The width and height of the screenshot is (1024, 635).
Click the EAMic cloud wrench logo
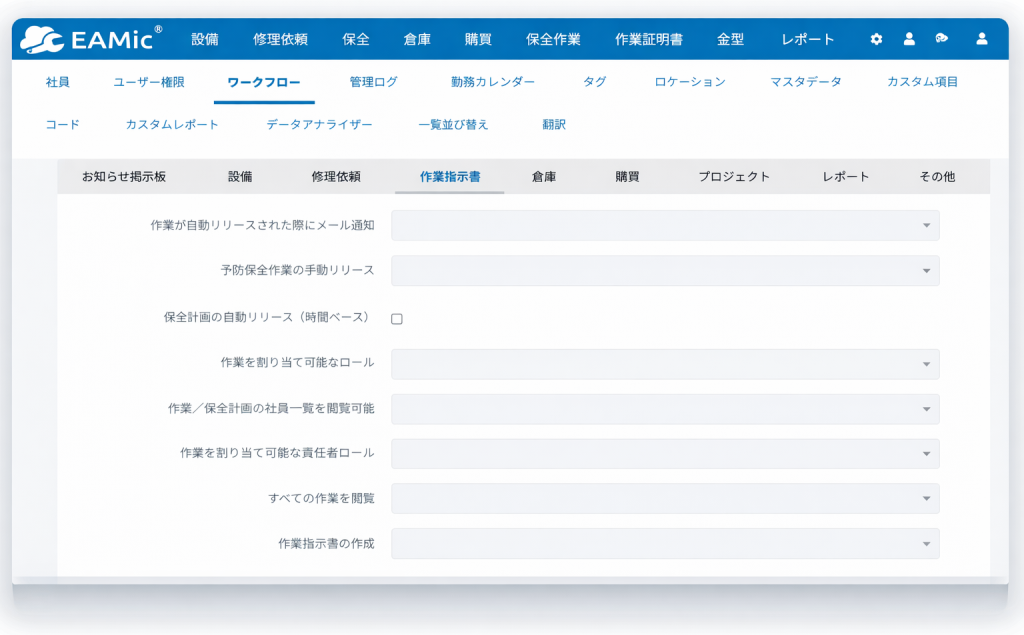pyautogui.click(x=90, y=39)
